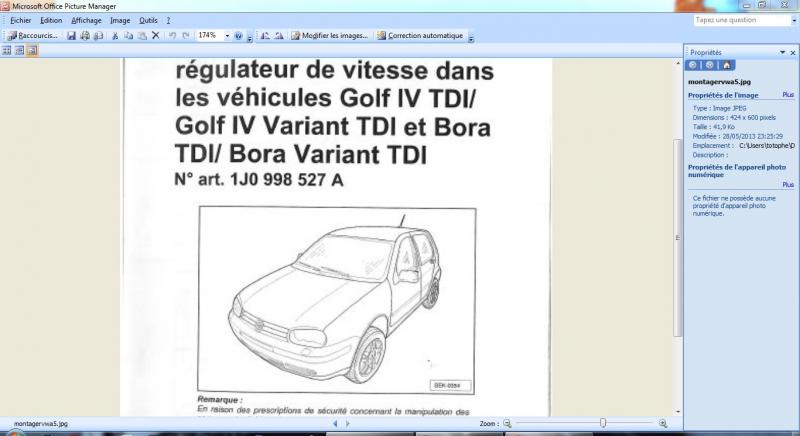Click the montagervwa5.jpg title in Propriétés pane

(719, 82)
